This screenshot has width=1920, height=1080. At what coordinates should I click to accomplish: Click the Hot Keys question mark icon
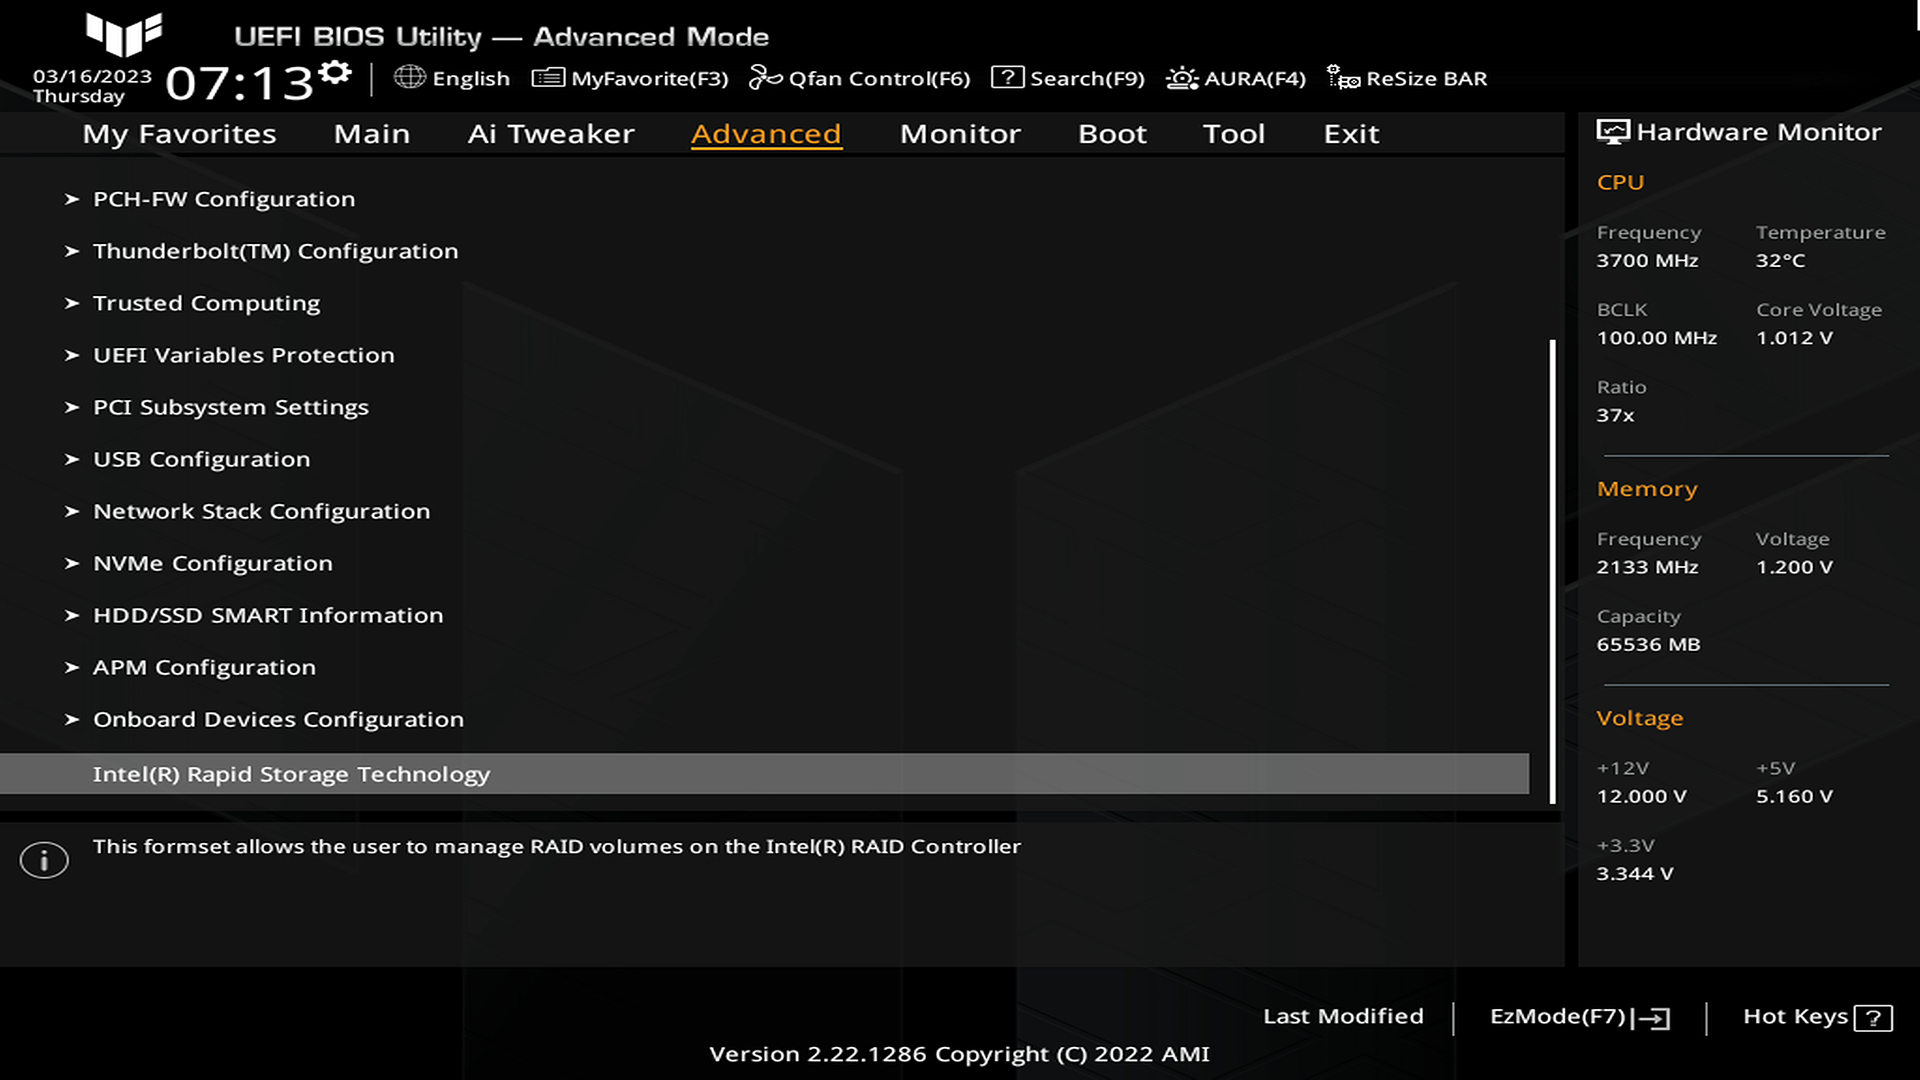(1872, 1018)
